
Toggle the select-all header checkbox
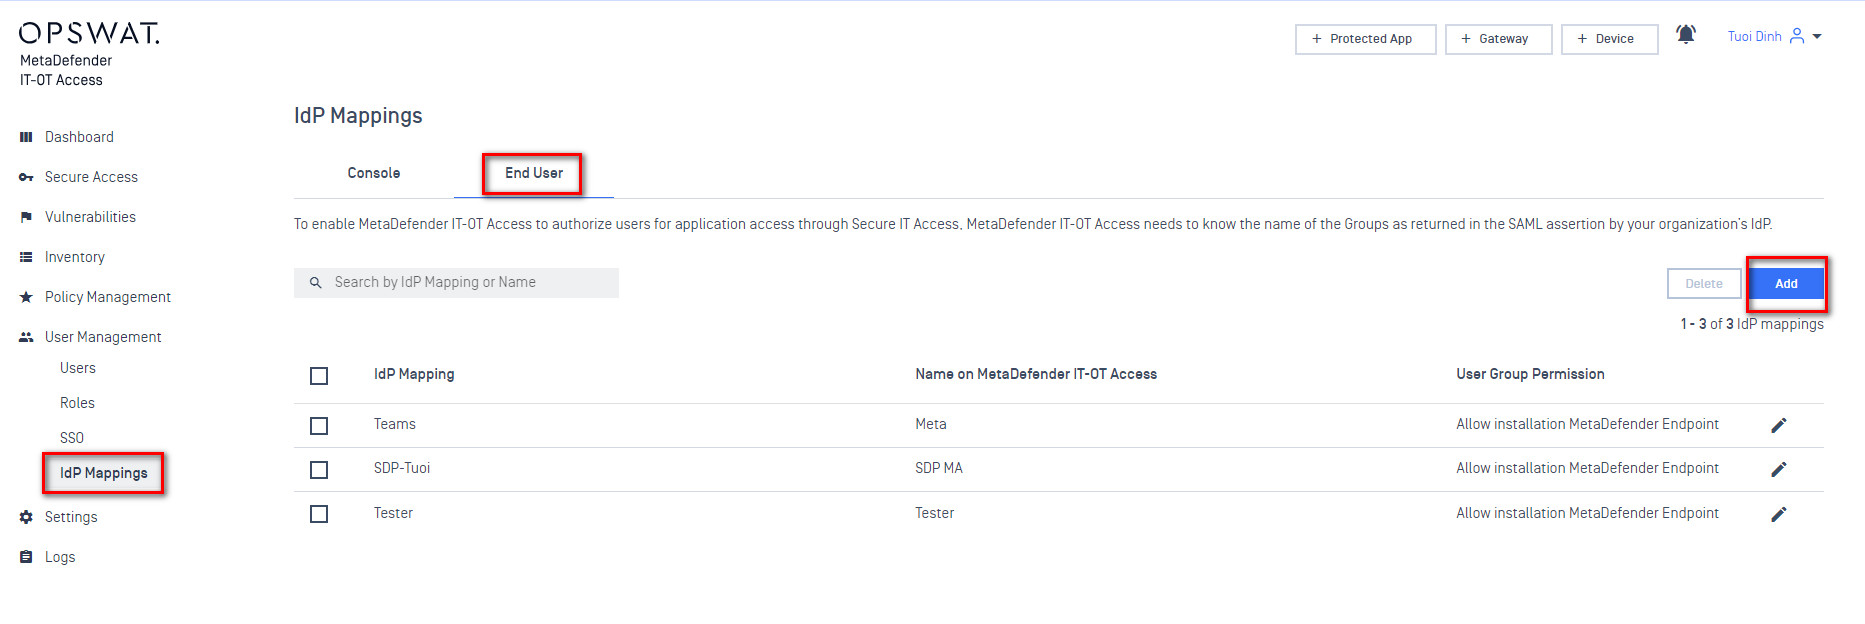pos(319,376)
